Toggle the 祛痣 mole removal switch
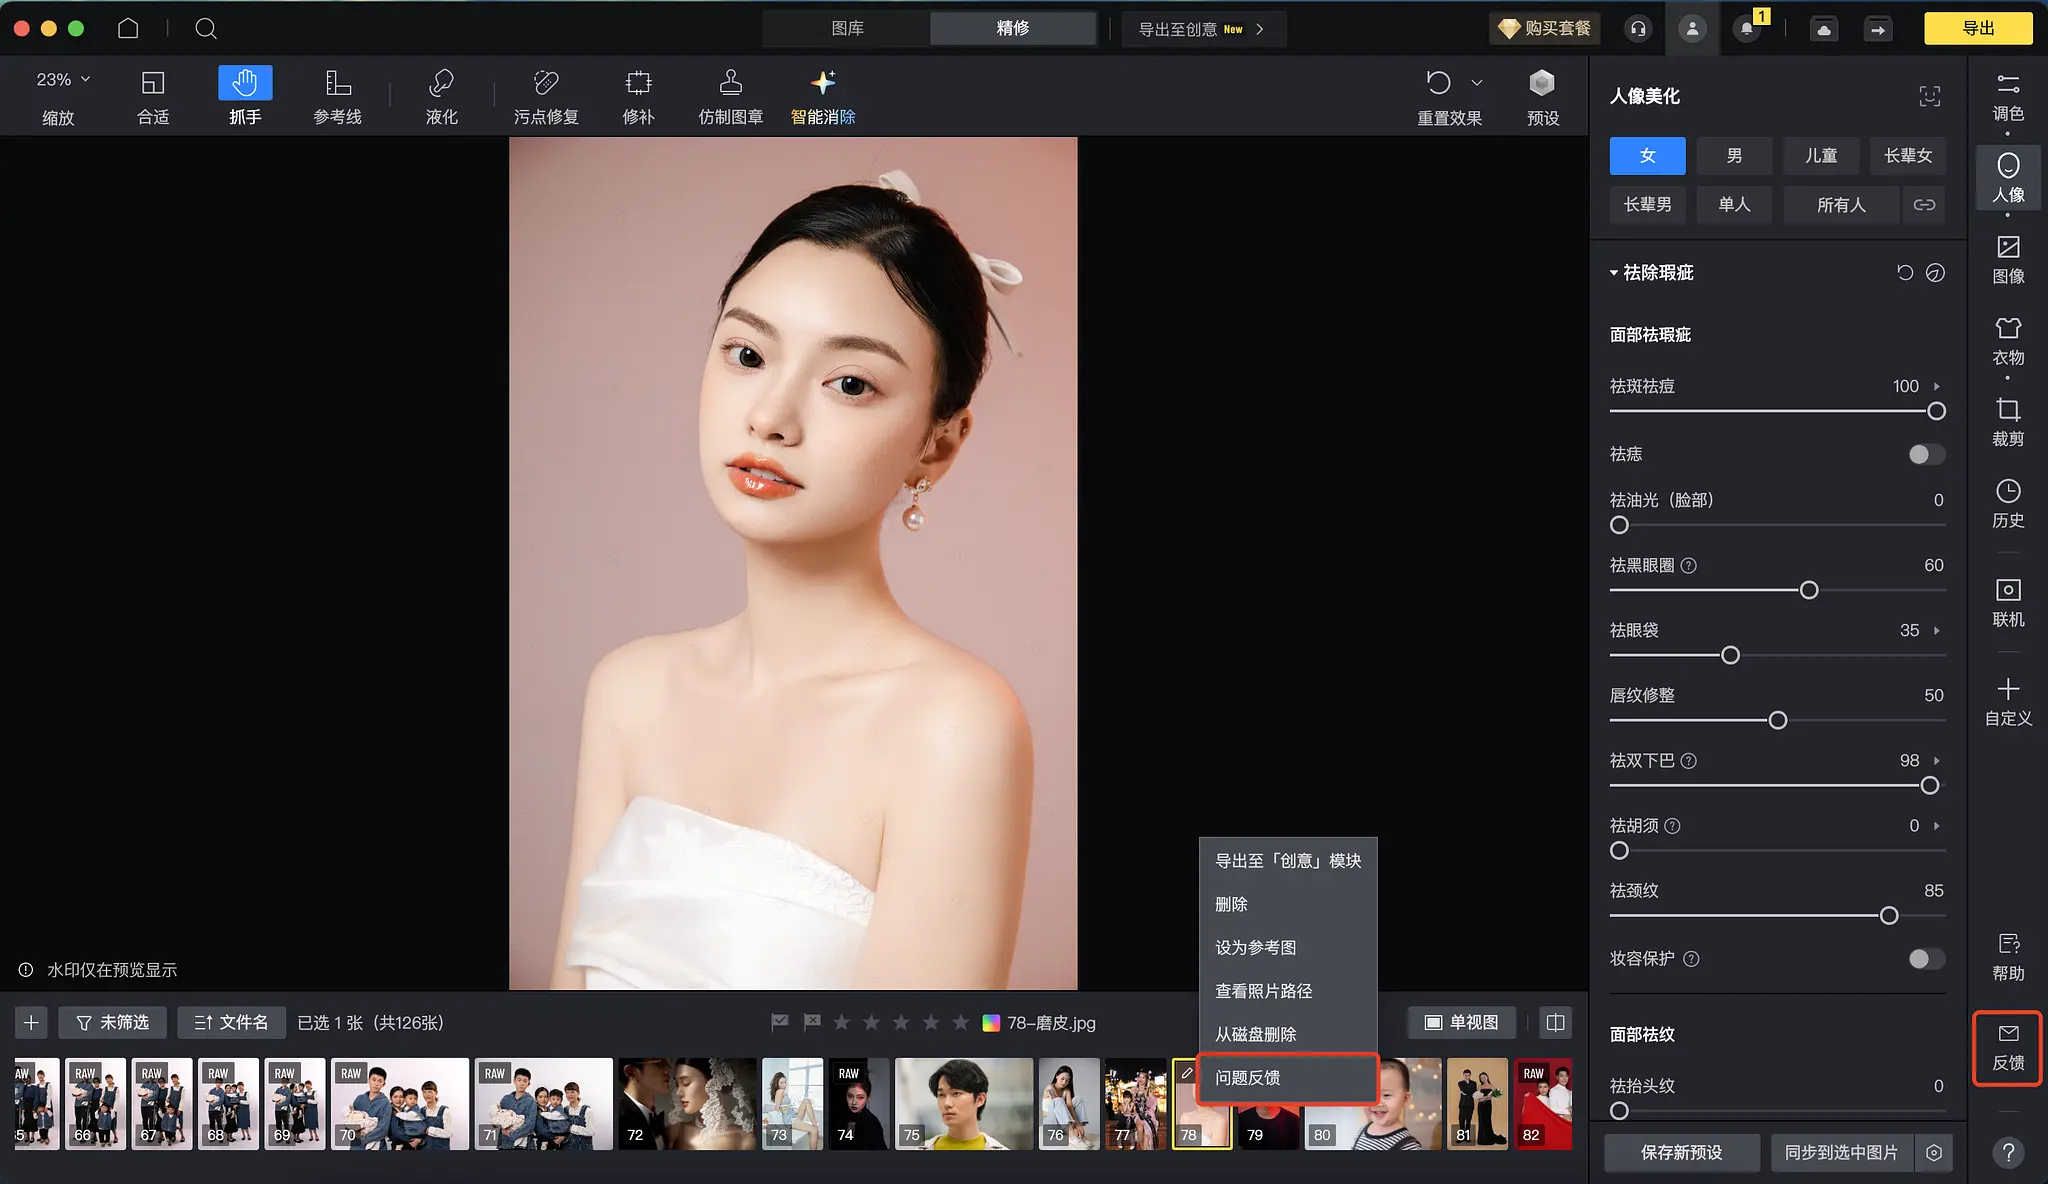 pos(1926,454)
